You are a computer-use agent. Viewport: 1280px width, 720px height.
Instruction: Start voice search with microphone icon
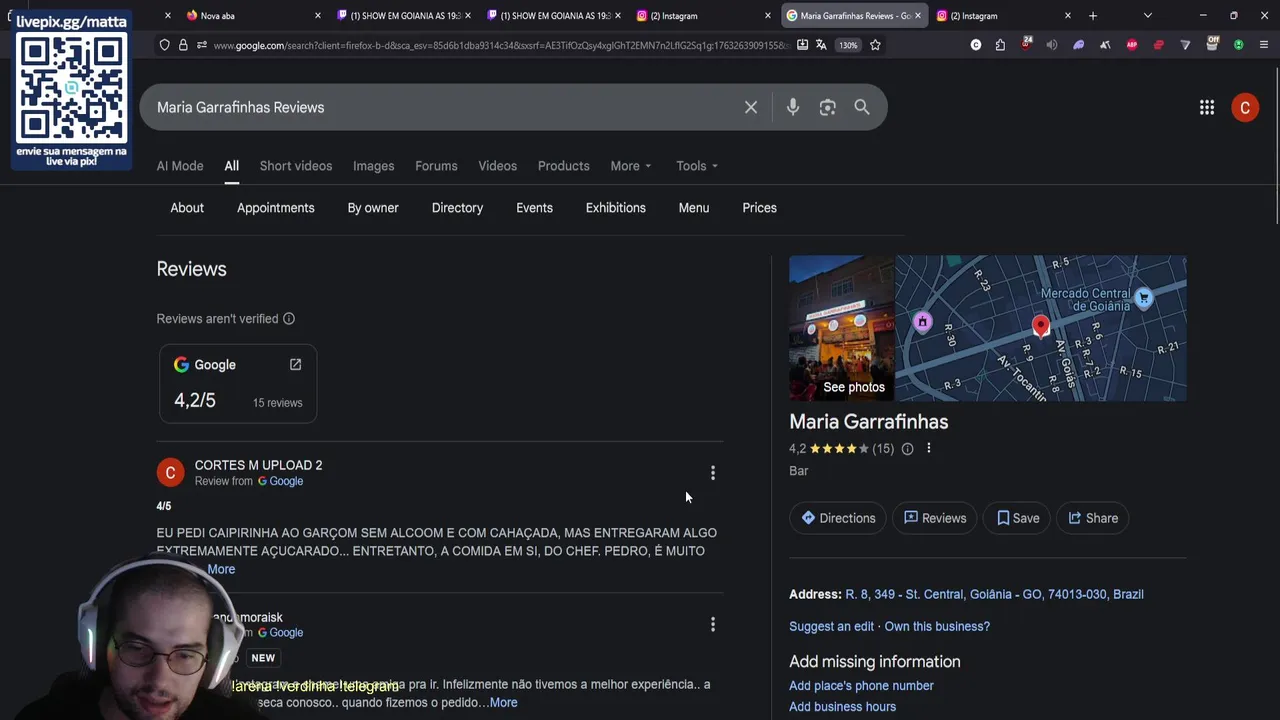792,107
